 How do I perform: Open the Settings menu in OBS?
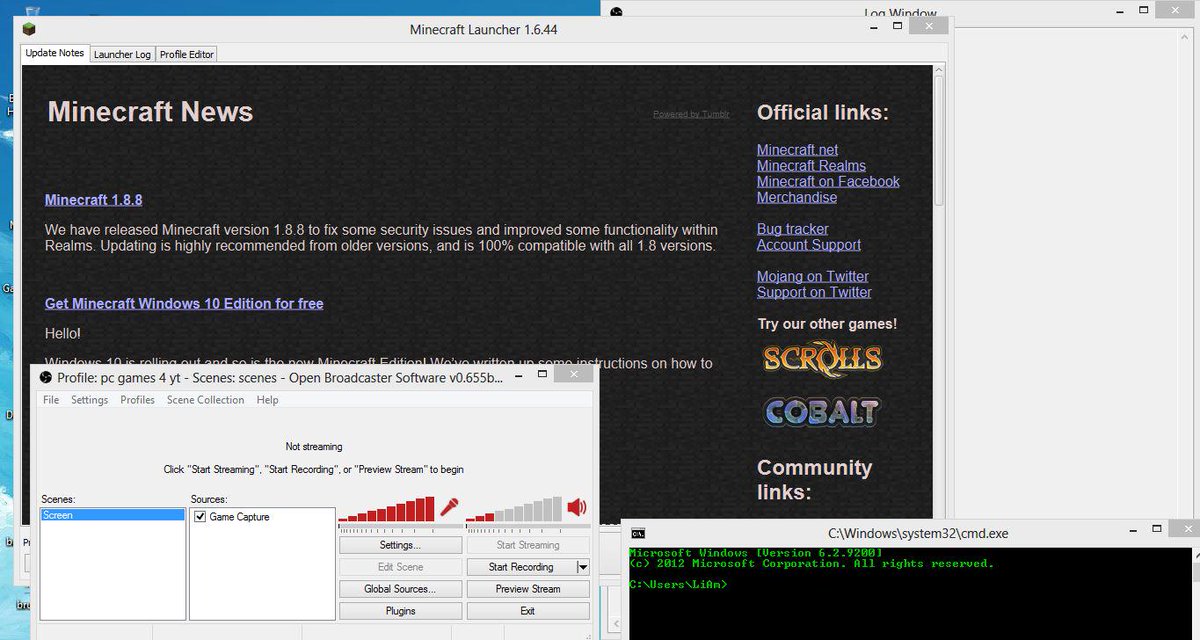[90, 400]
